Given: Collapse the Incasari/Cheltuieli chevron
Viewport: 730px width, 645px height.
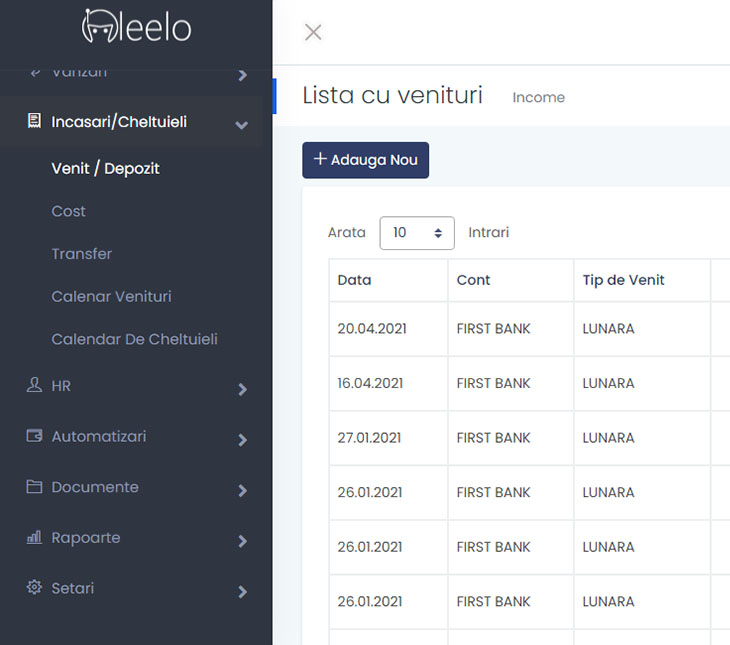Looking at the screenshot, I should point(241,125).
